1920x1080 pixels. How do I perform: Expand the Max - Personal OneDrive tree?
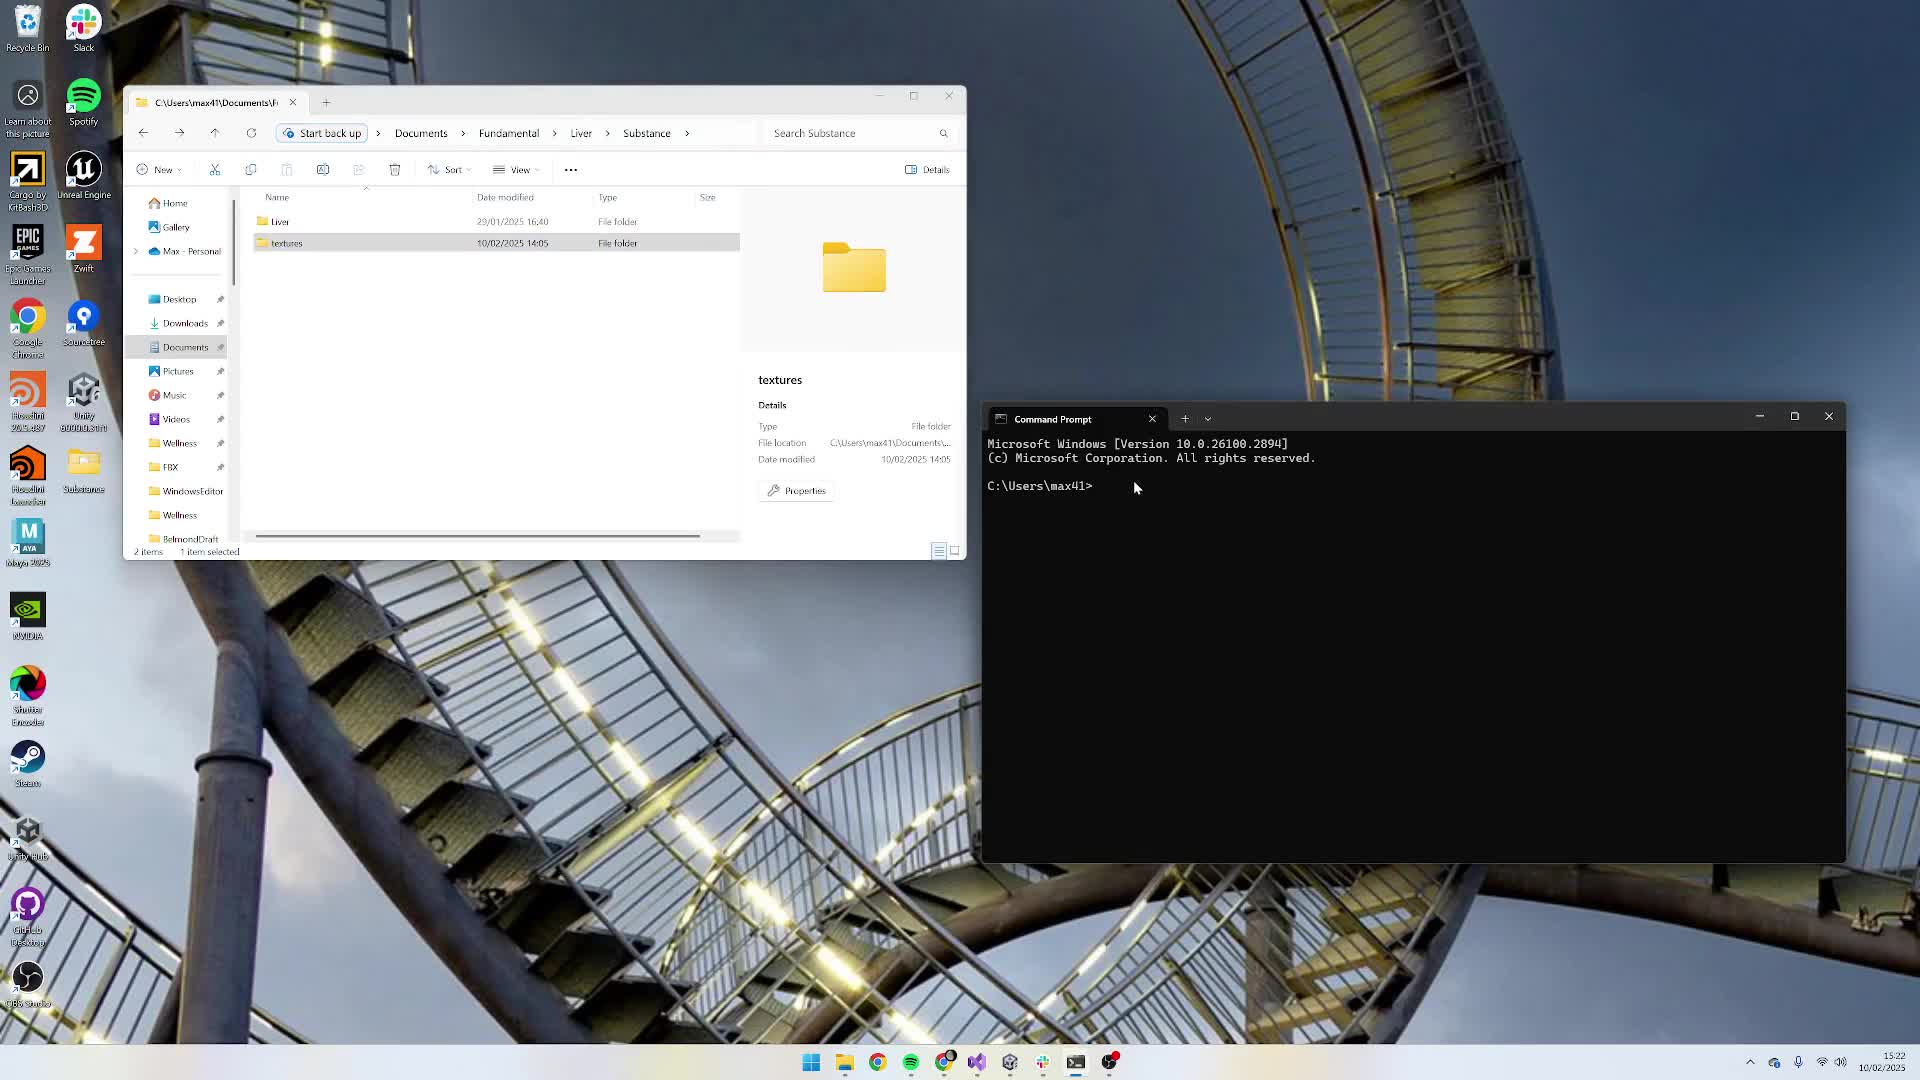coord(136,251)
